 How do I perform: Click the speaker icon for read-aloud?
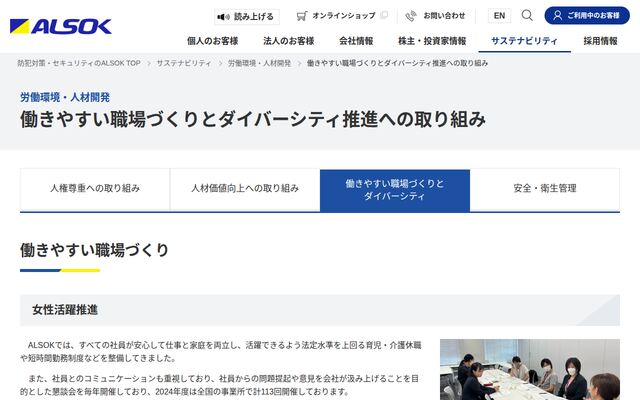(x=223, y=17)
